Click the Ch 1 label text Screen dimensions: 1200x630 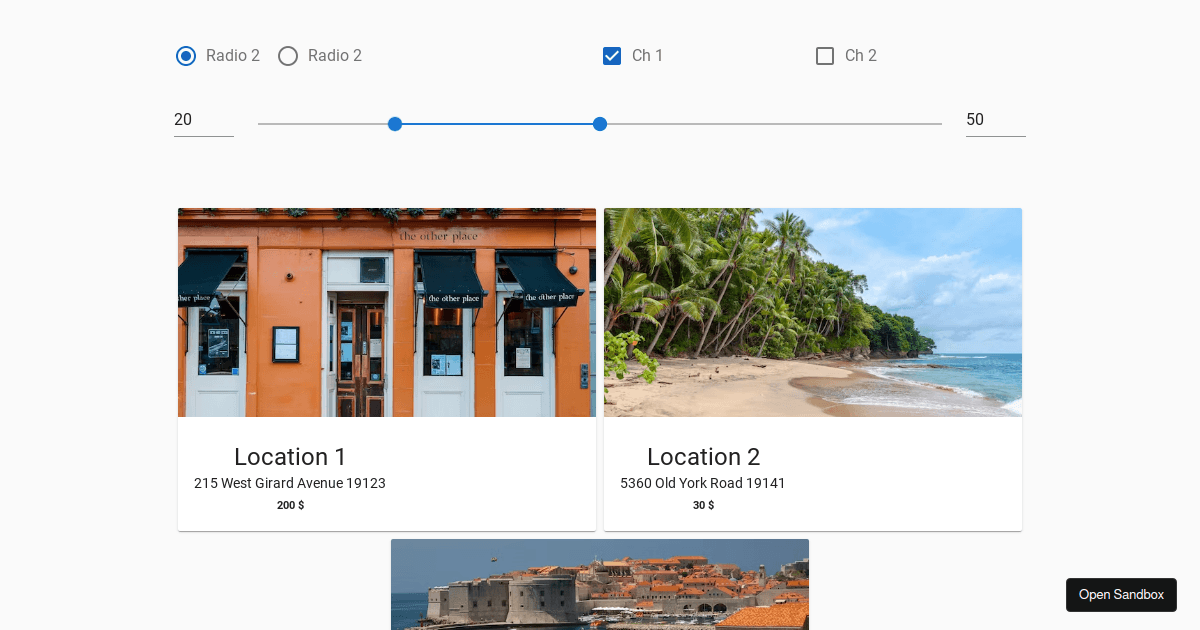coord(647,56)
